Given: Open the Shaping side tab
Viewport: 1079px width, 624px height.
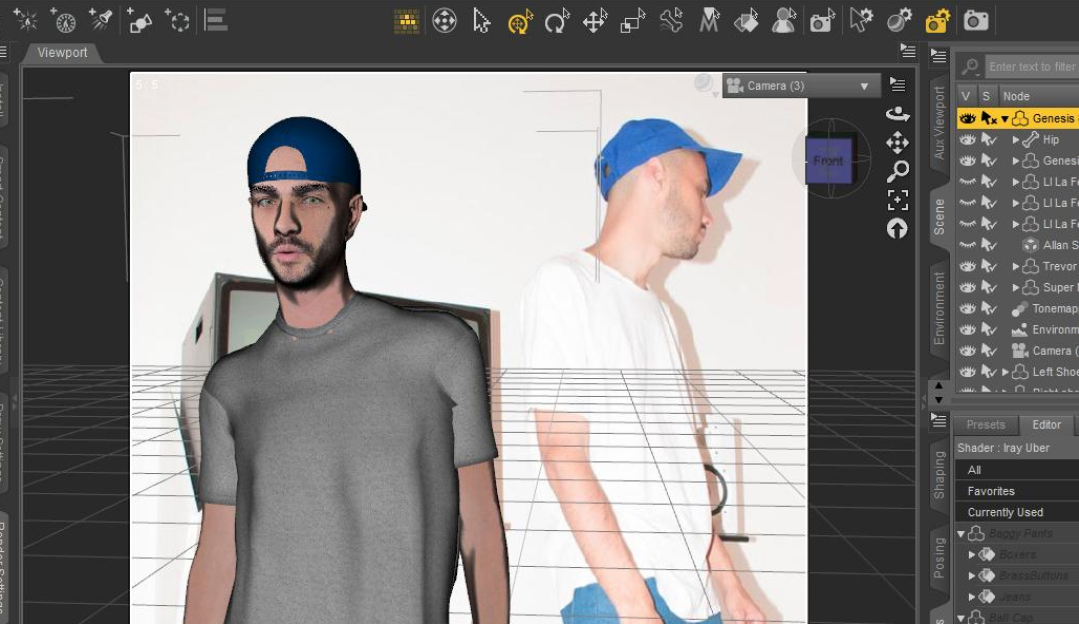Looking at the screenshot, I should point(939,472).
